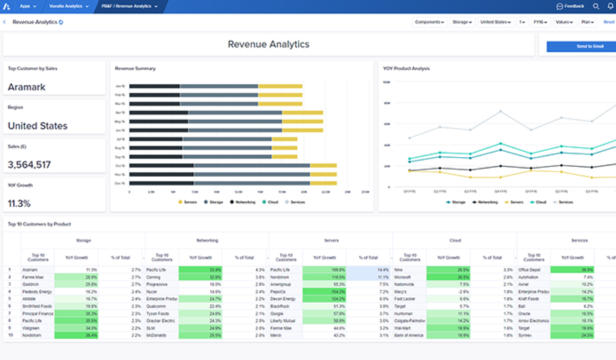Image resolution: width=616 pixels, height=360 pixels.
Task: Expand the United States filter dropdown
Action: 495,22
